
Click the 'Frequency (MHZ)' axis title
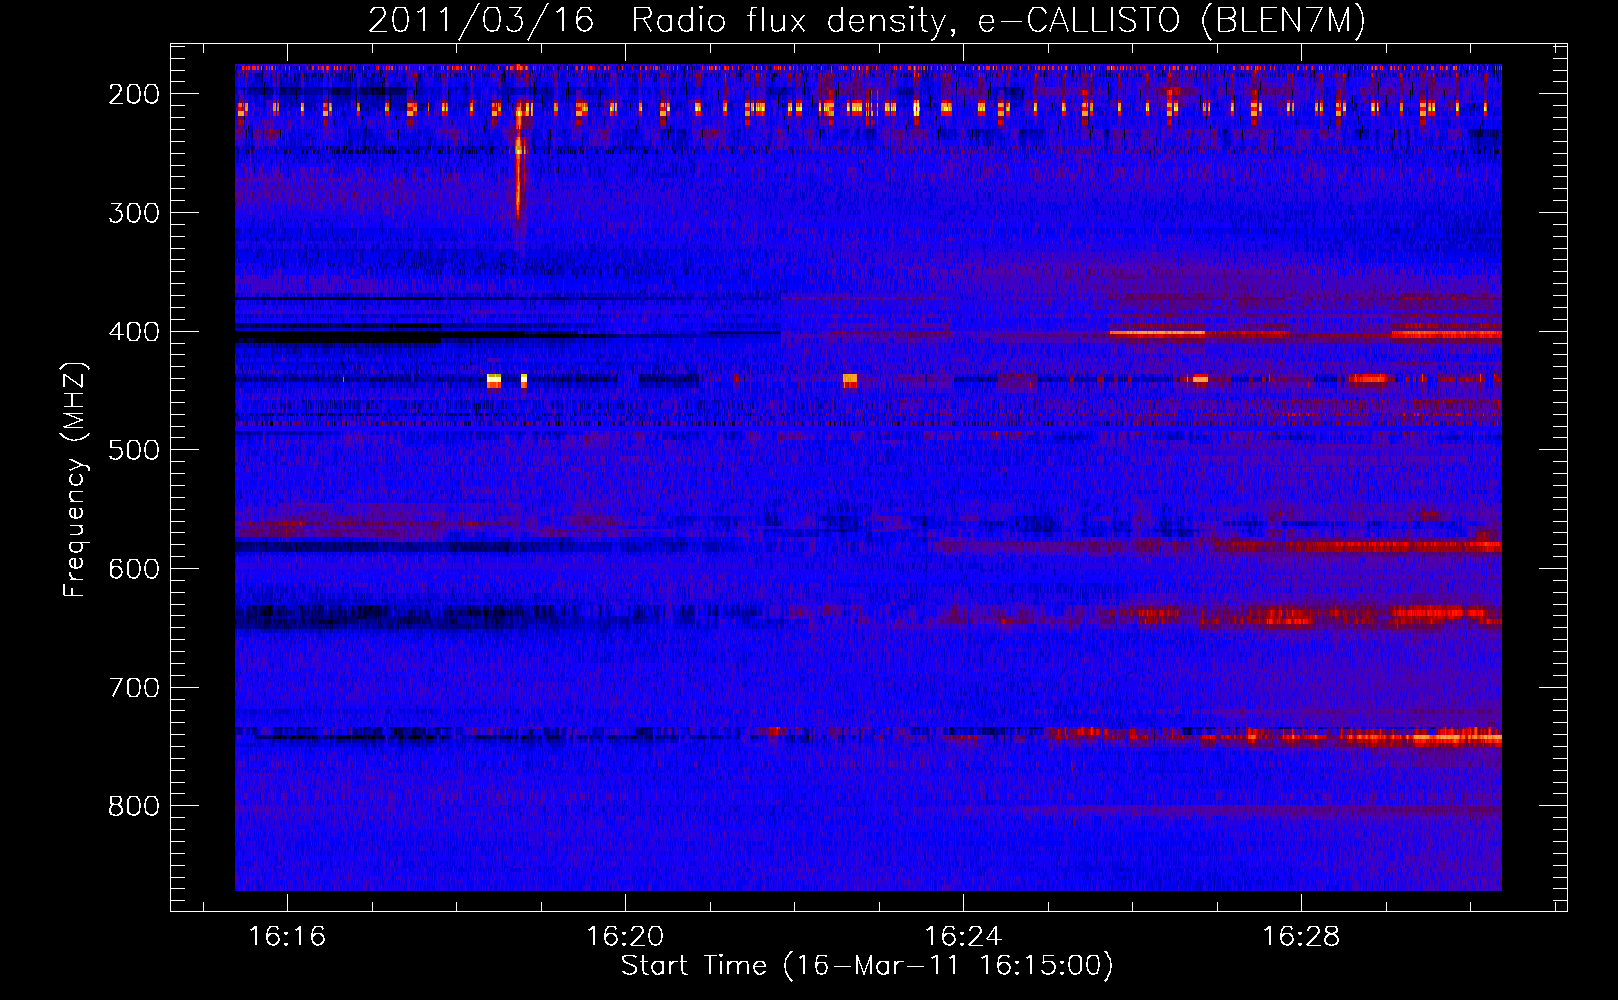76,479
